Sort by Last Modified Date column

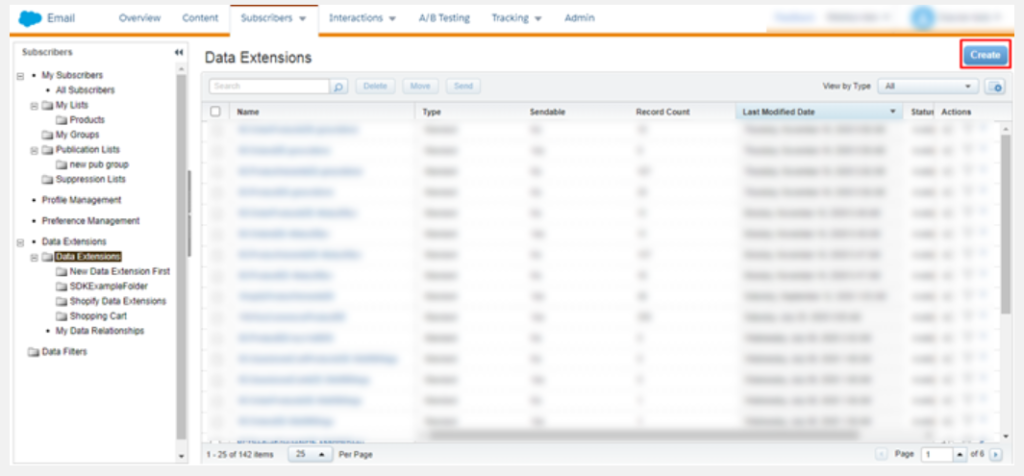click(x=815, y=112)
